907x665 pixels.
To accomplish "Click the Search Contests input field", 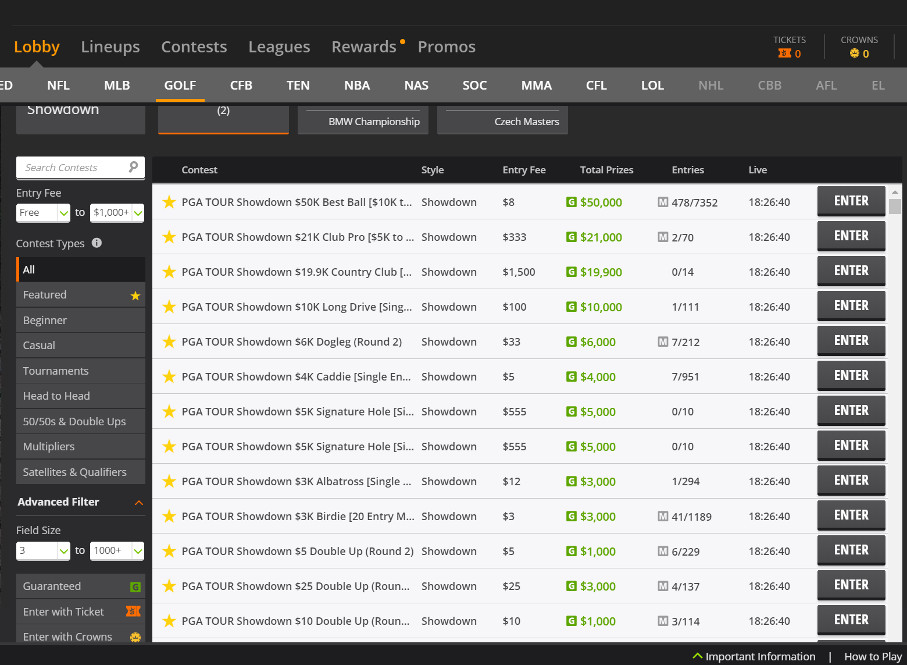I will pos(80,168).
